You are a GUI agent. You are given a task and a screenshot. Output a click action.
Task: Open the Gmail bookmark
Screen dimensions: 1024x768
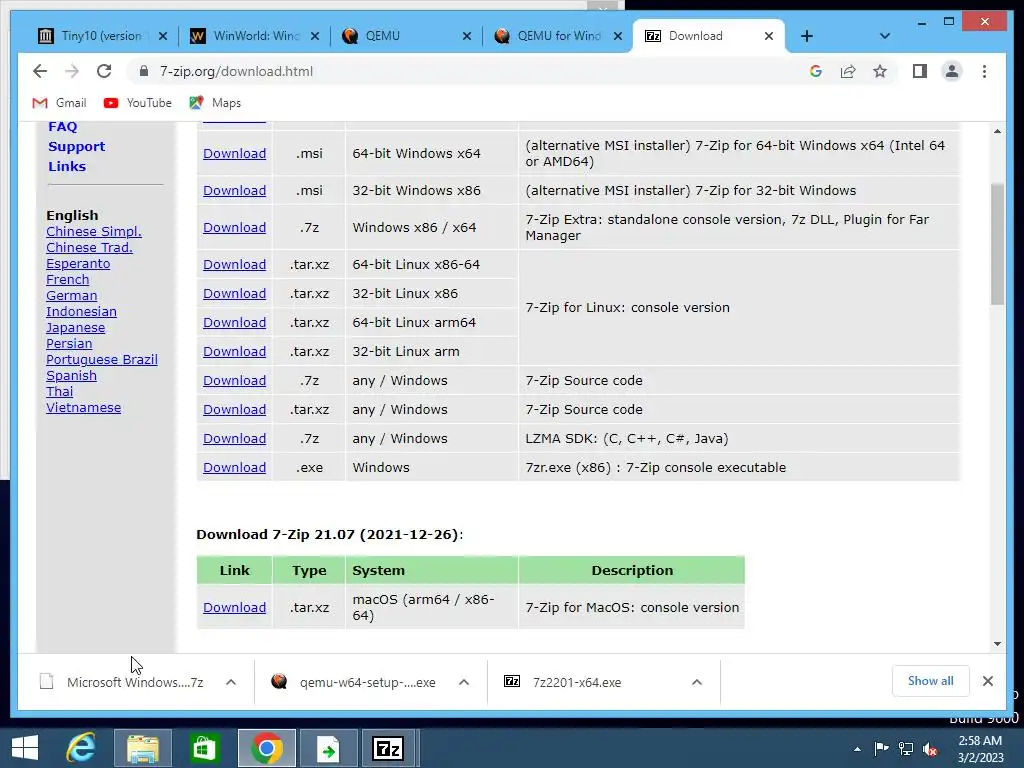(59, 103)
